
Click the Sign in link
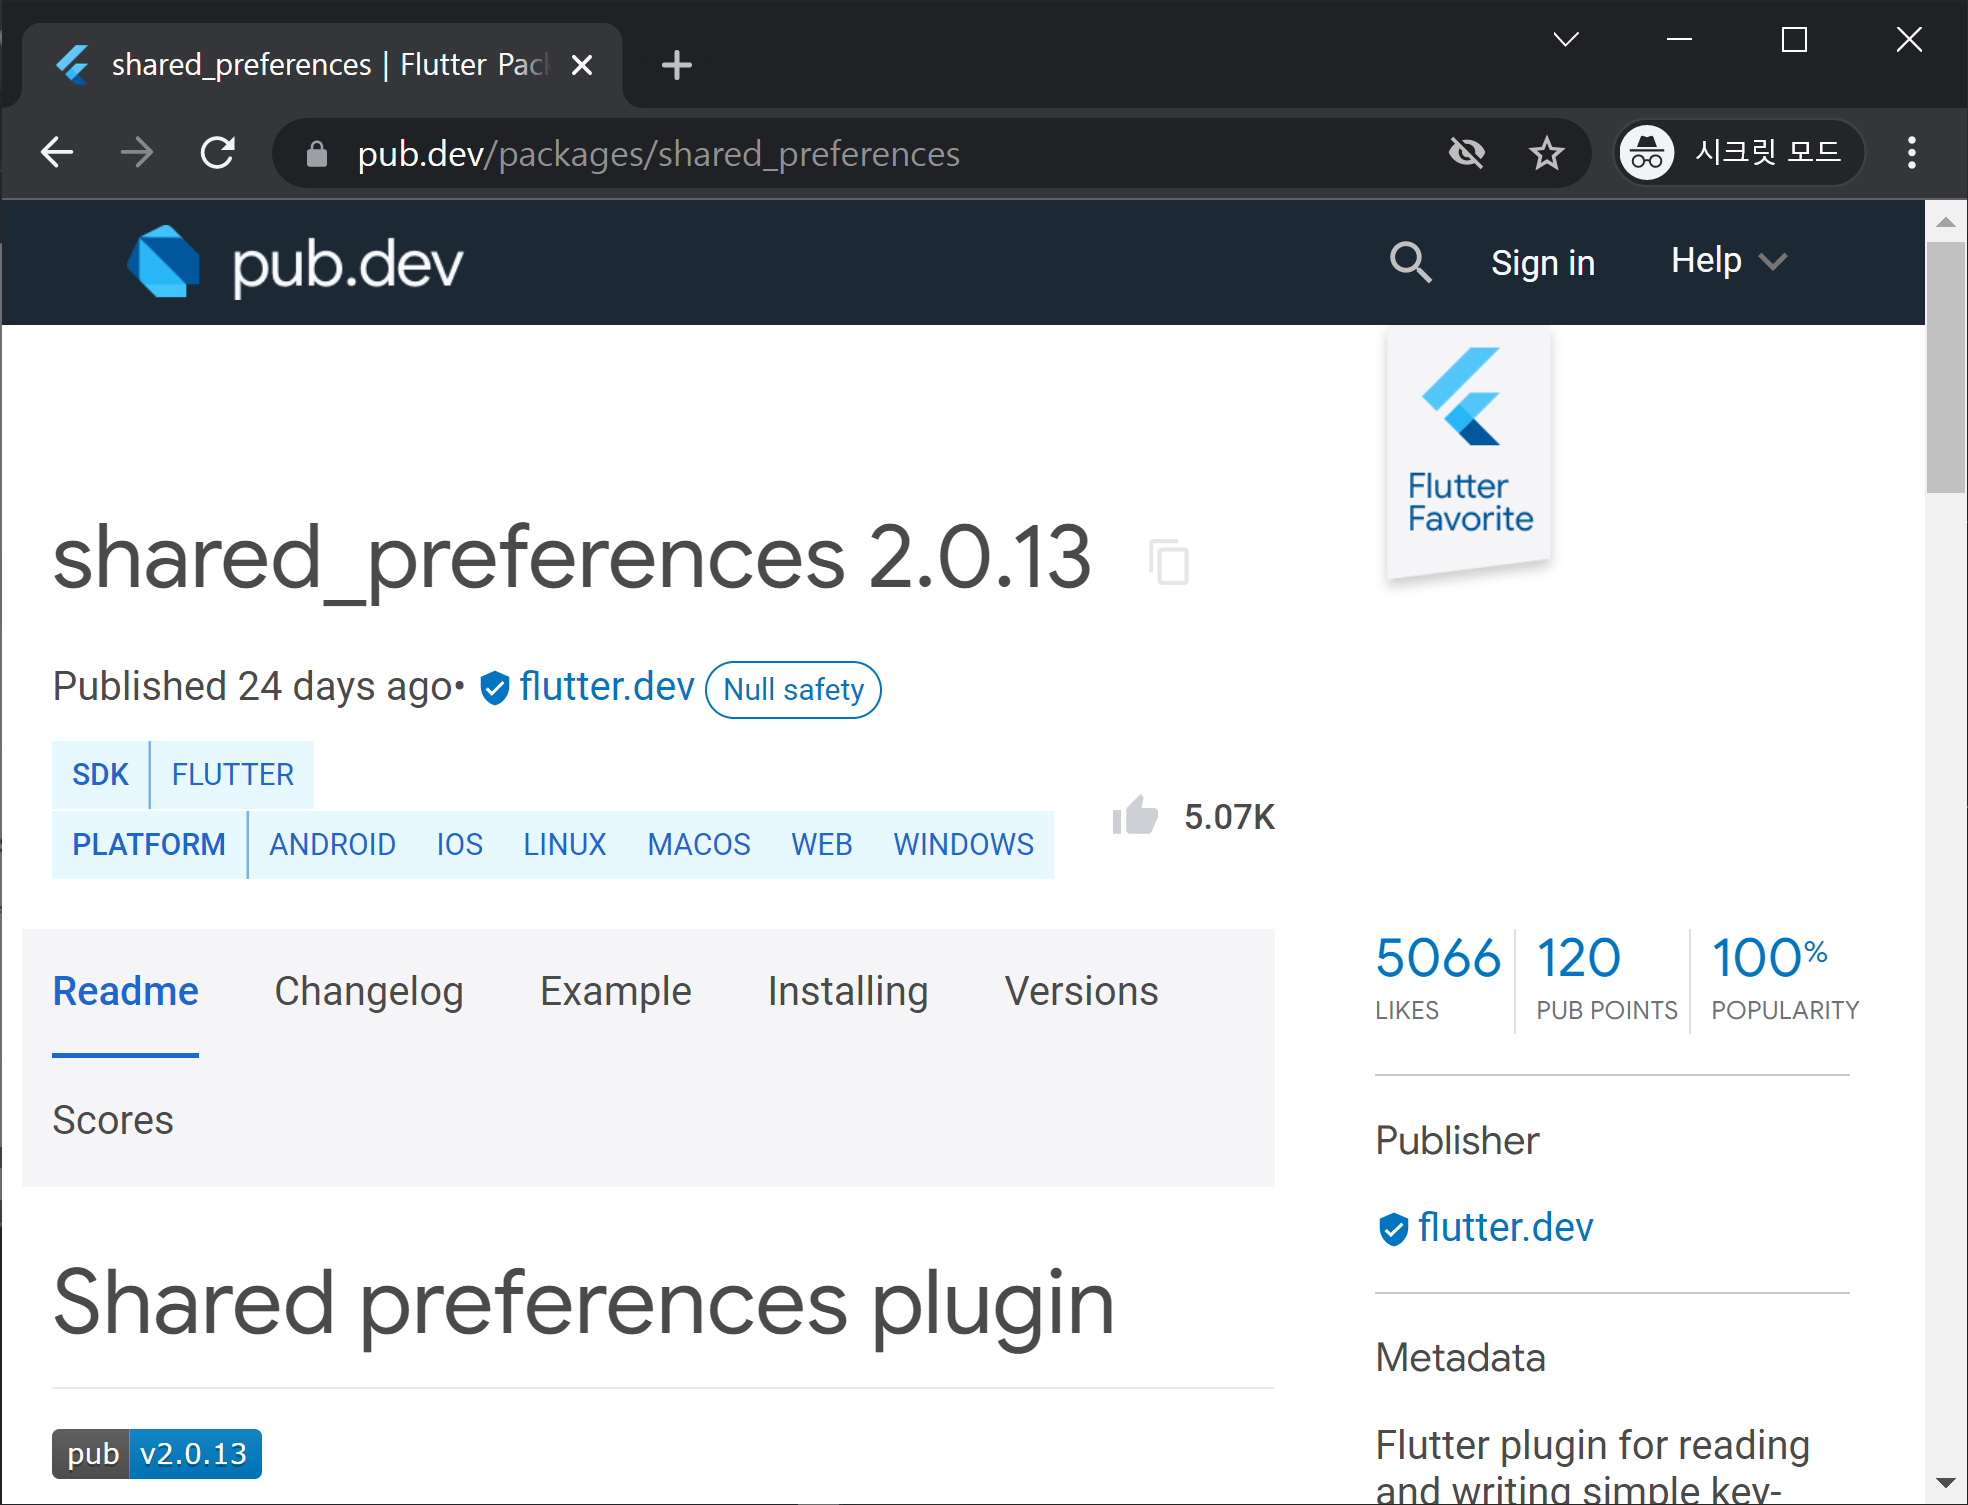[1542, 263]
